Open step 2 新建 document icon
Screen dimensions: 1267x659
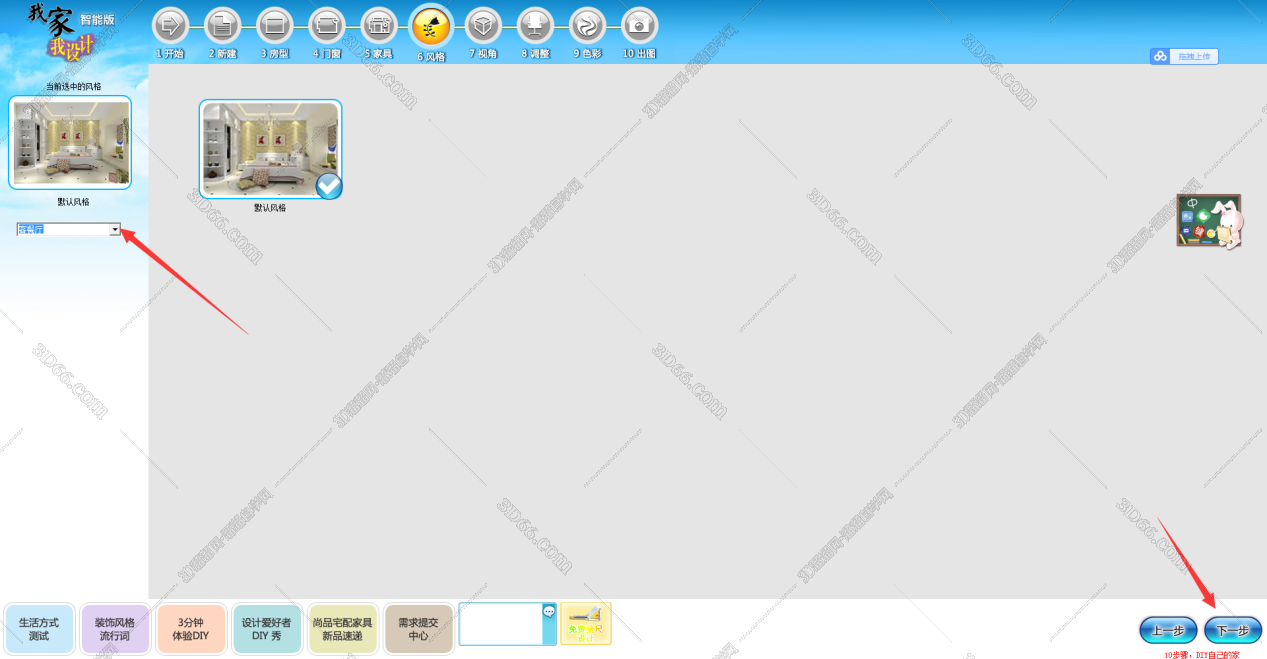pyautogui.click(x=222, y=26)
